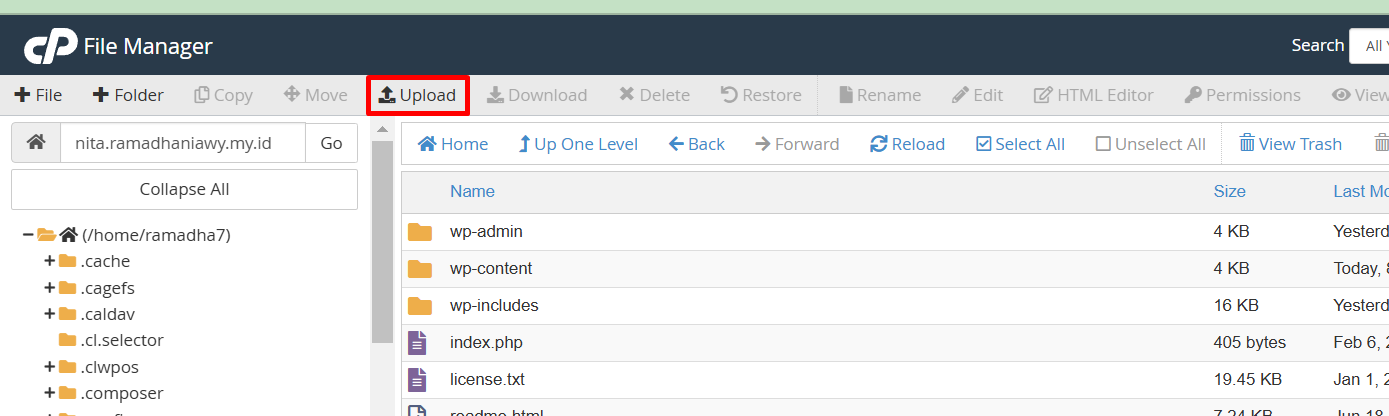
Task: Click the index.php file icon
Action: coord(418,343)
